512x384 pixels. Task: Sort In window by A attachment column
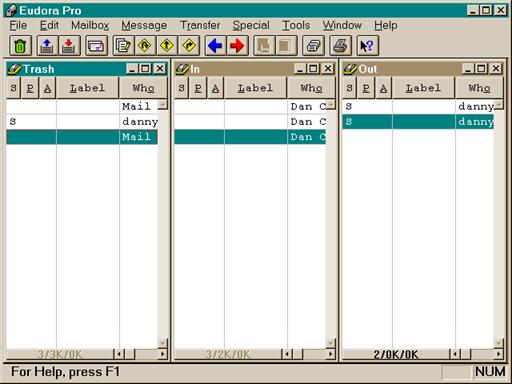tap(215, 88)
